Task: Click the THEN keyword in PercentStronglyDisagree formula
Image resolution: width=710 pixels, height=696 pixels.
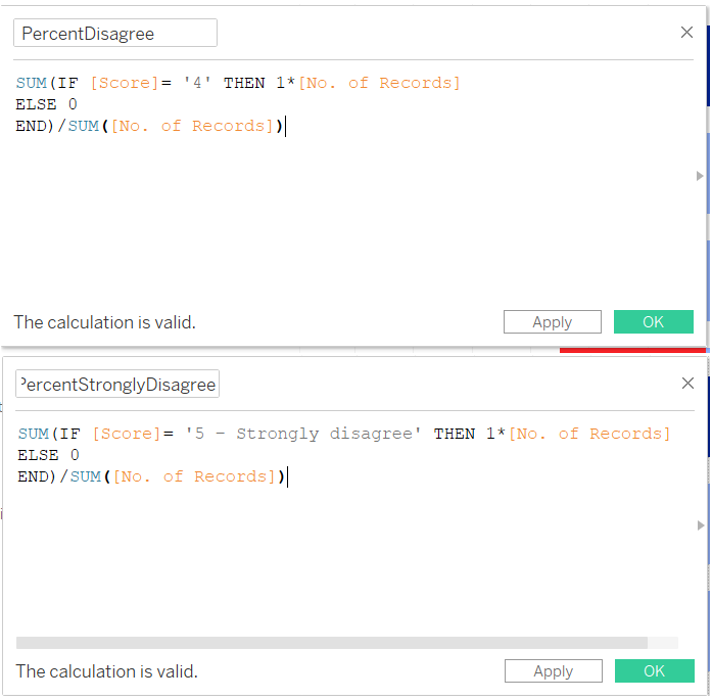Action: click(x=454, y=434)
